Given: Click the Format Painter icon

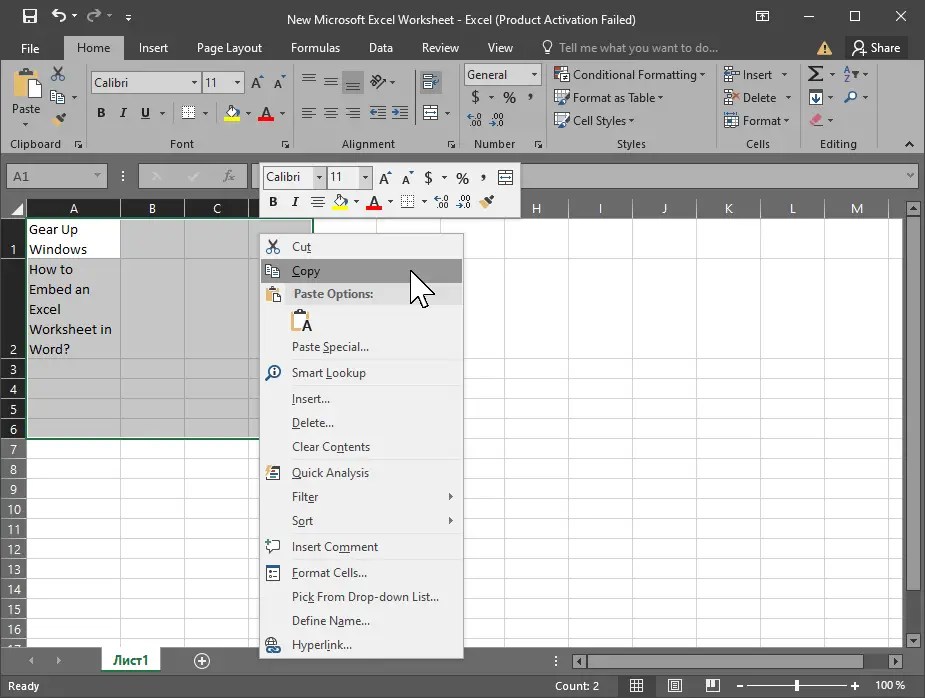Looking at the screenshot, I should pyautogui.click(x=58, y=119).
